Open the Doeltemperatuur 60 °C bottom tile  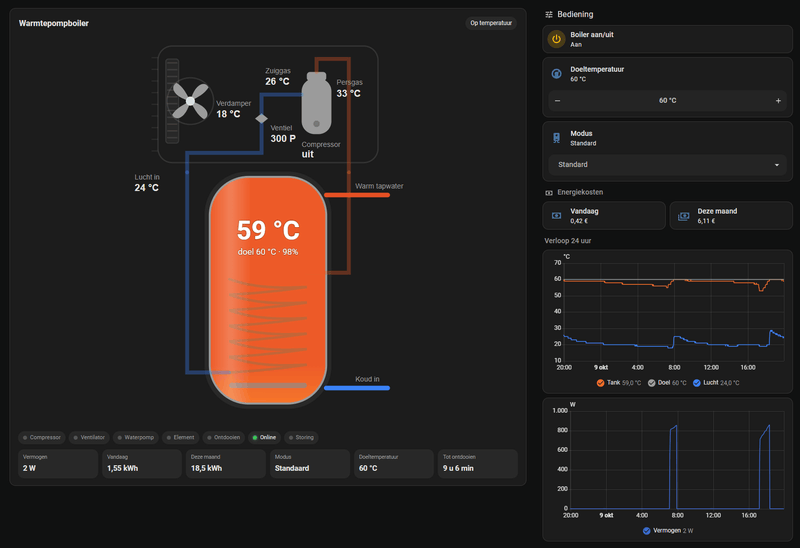(x=394, y=463)
